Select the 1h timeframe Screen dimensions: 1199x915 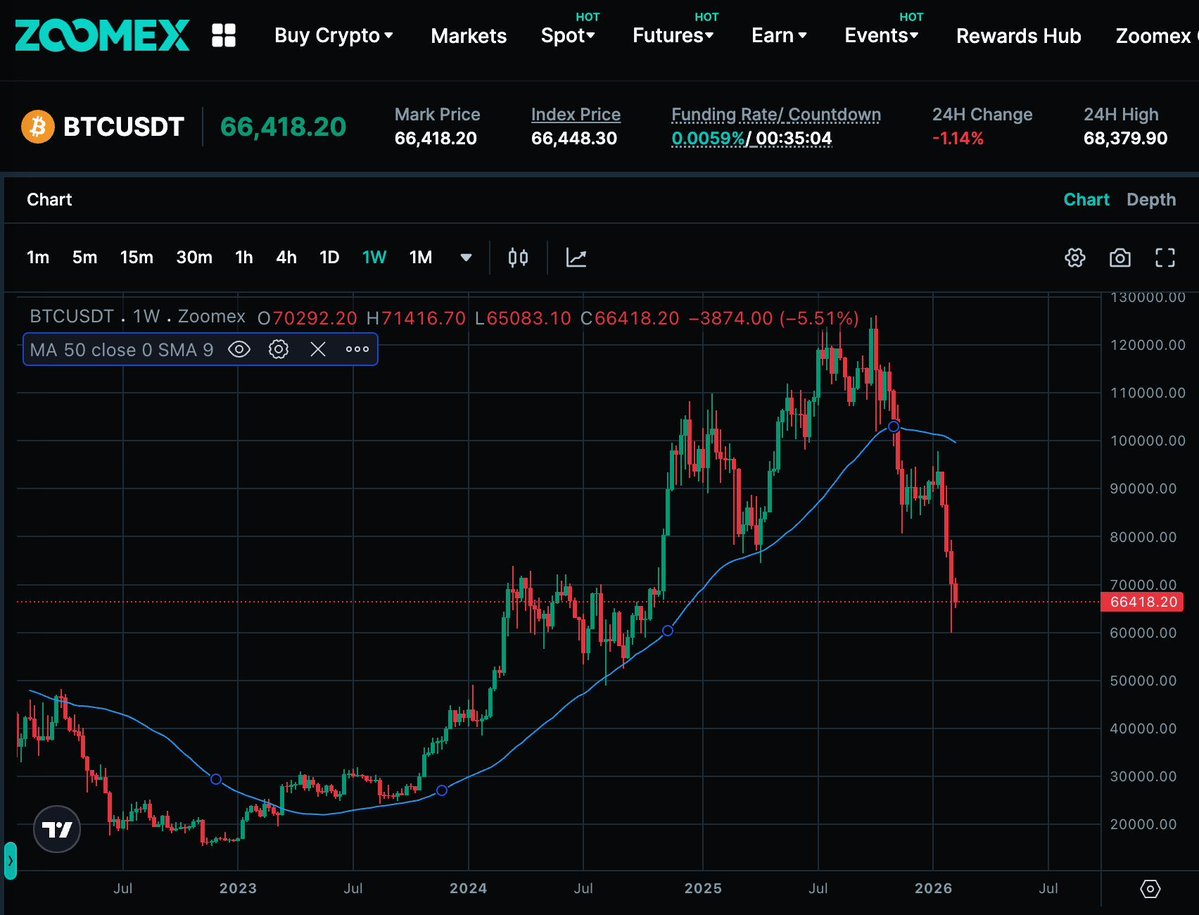coord(244,258)
